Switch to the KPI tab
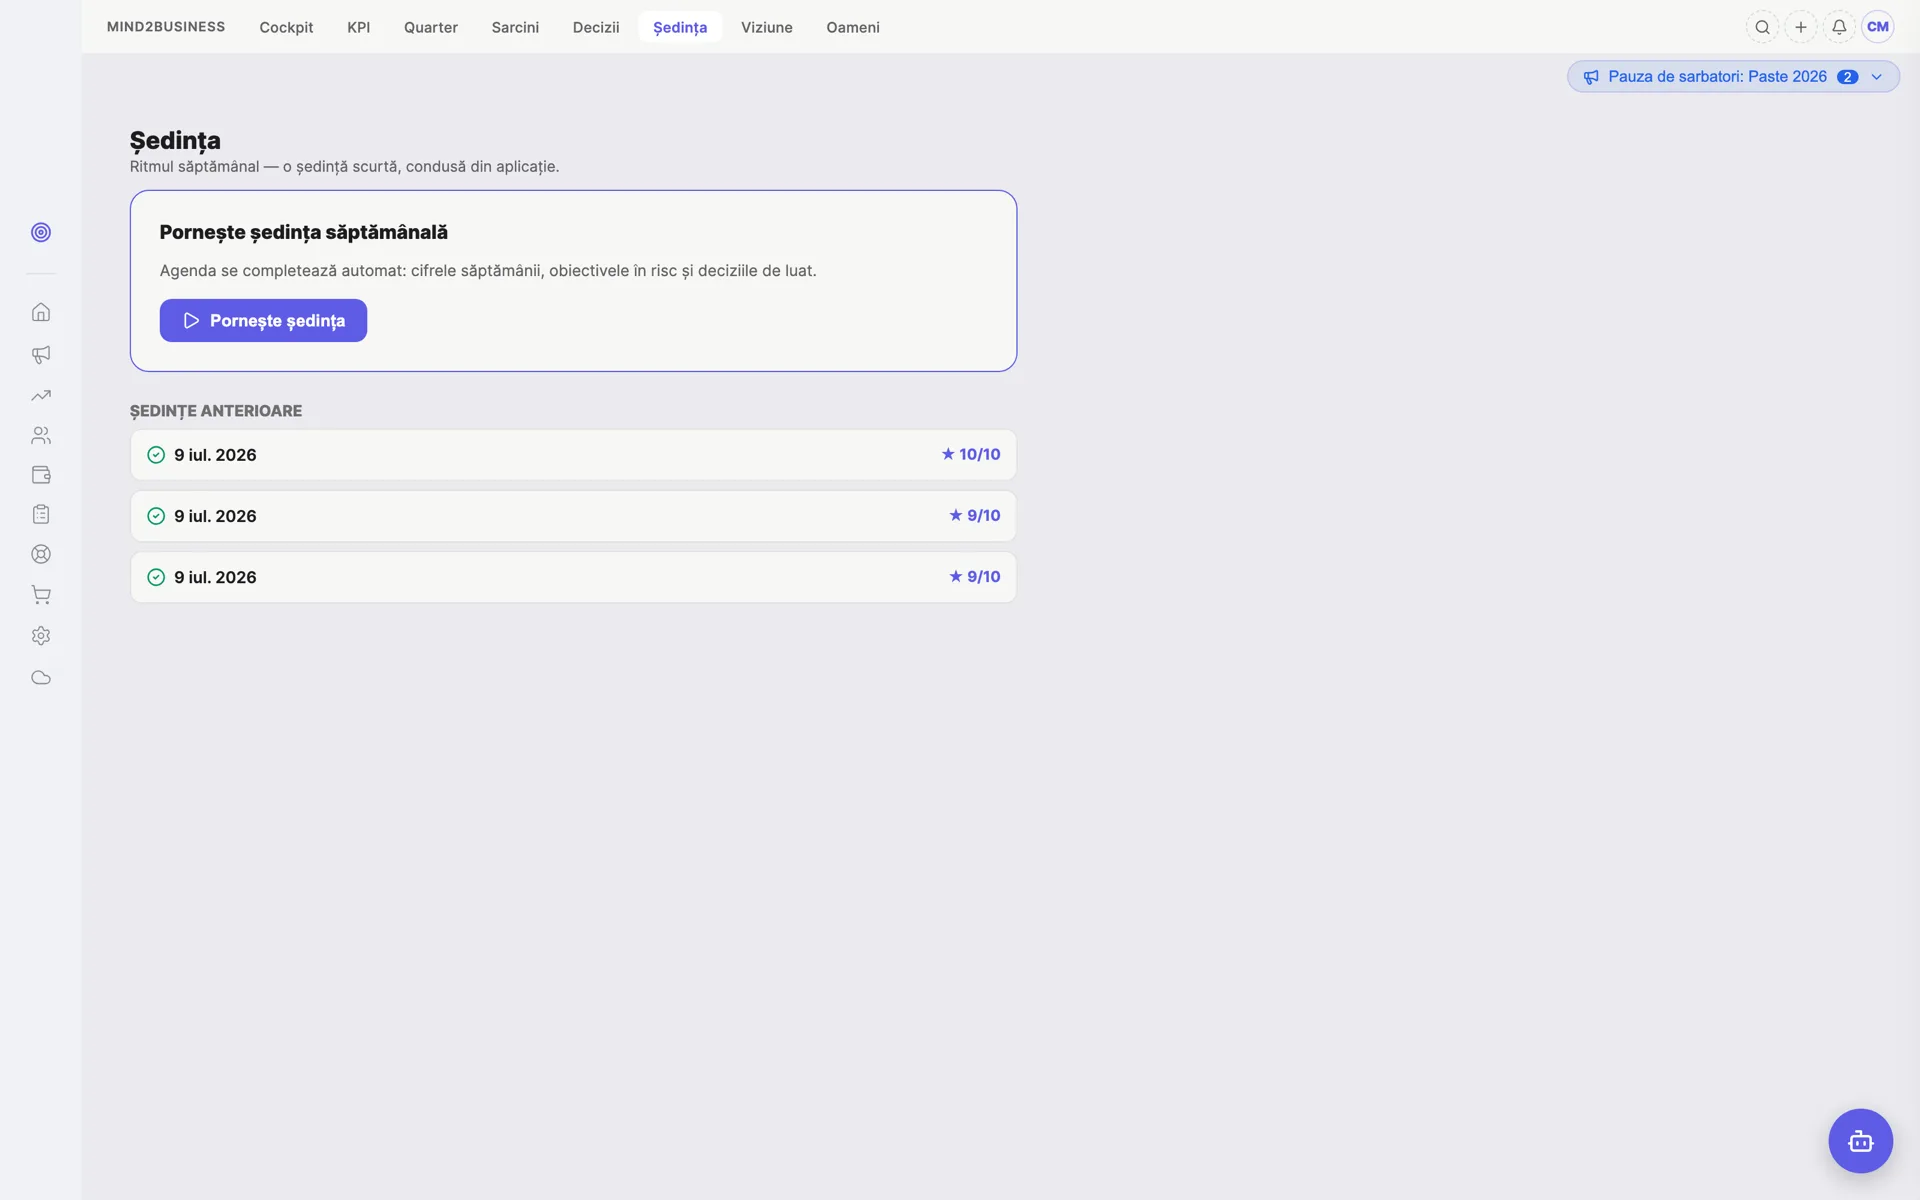Viewport: 1920px width, 1200px height. tap(359, 27)
